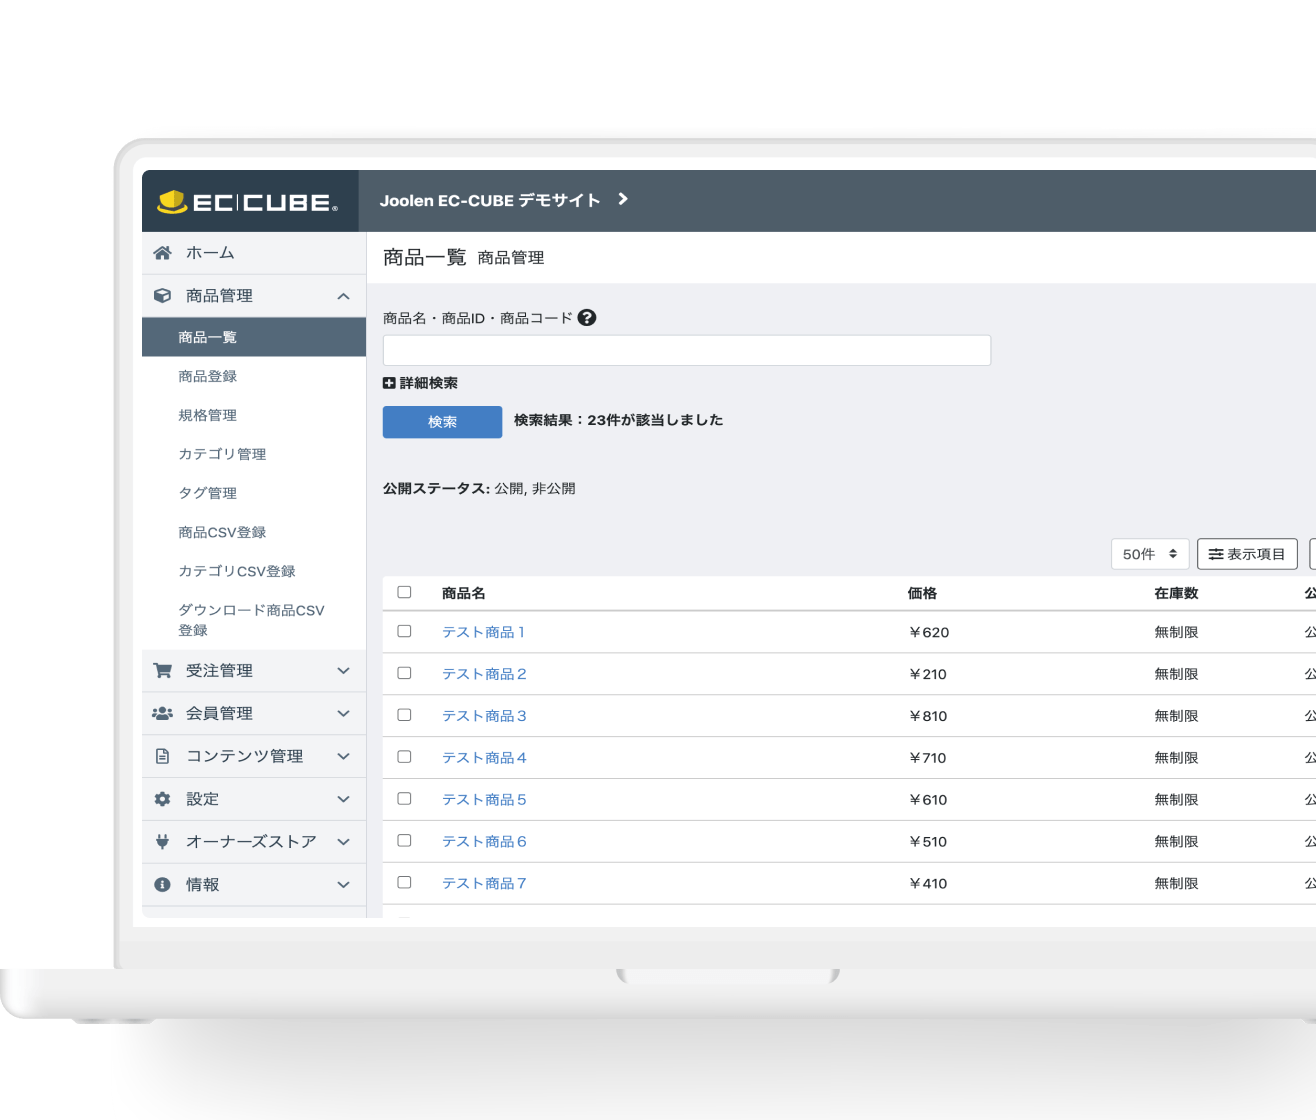Focus the product name search field
1316x1120 pixels.
tap(687, 350)
